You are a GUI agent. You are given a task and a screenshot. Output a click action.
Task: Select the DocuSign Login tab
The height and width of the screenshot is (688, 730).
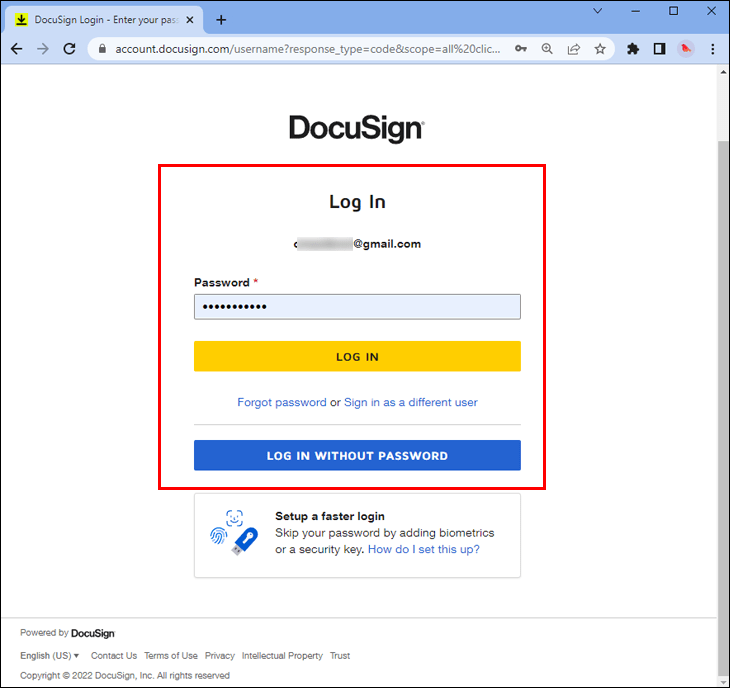pos(103,20)
